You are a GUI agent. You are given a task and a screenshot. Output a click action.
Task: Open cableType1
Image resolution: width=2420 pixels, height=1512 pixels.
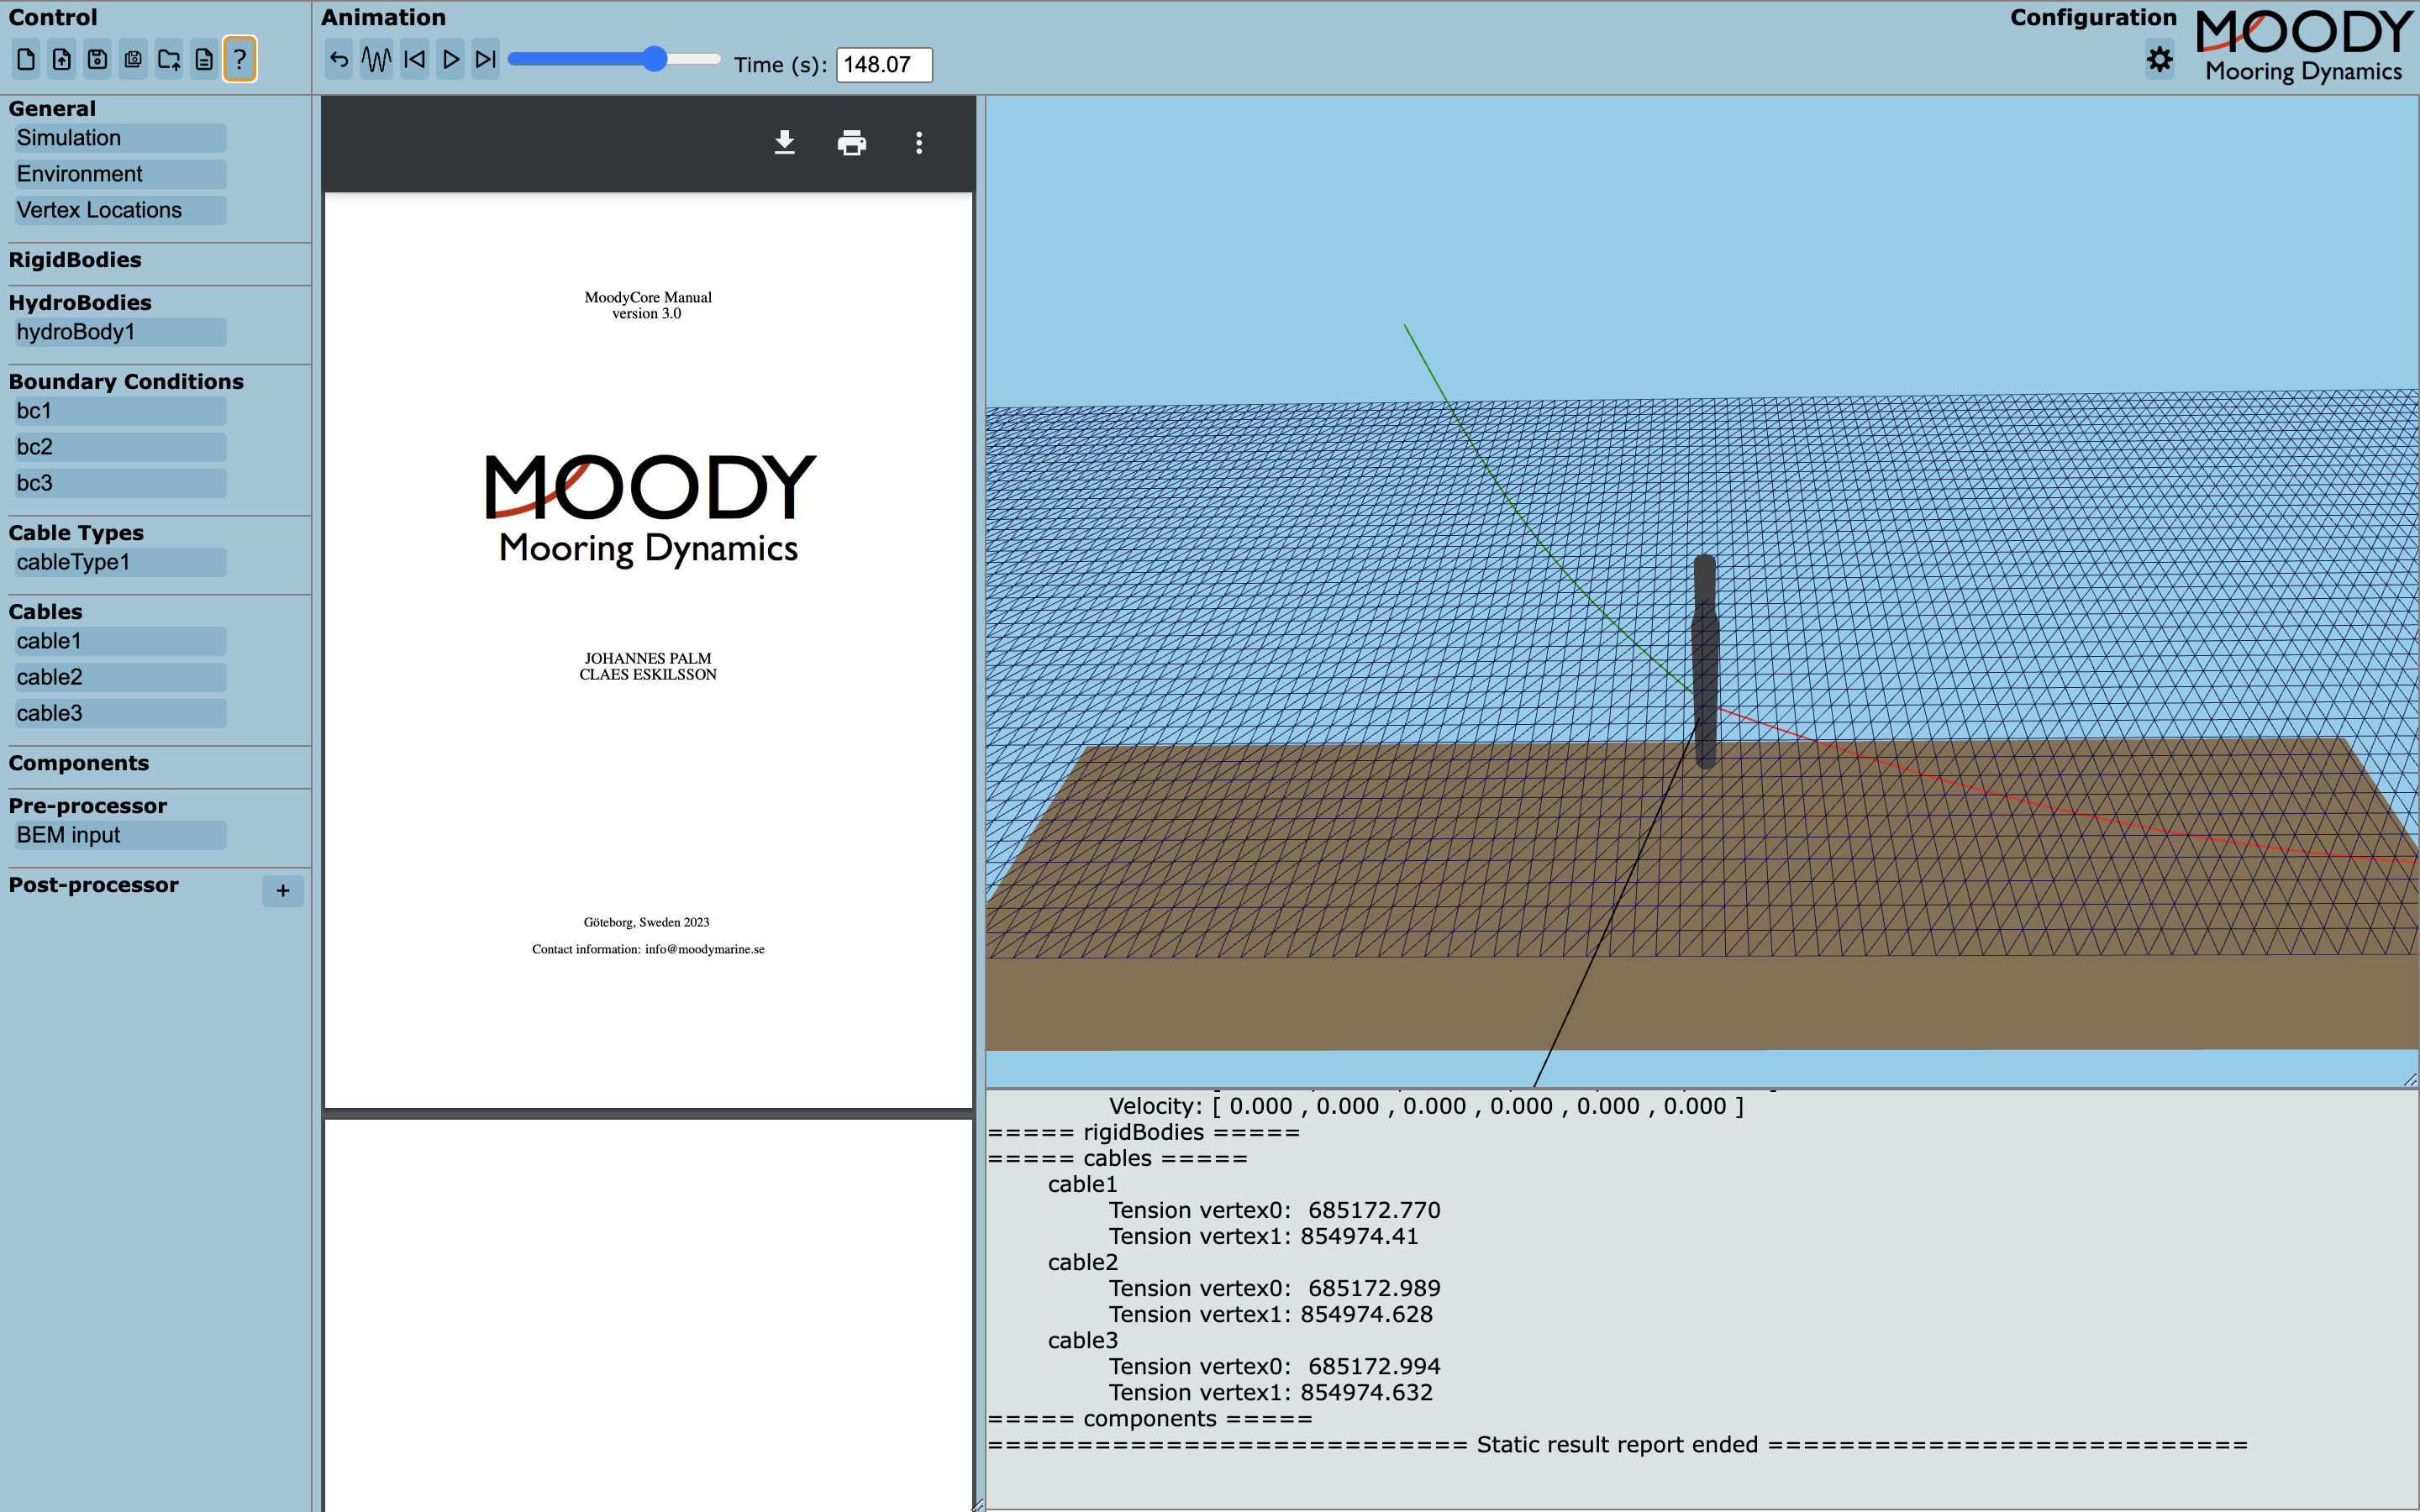120,562
